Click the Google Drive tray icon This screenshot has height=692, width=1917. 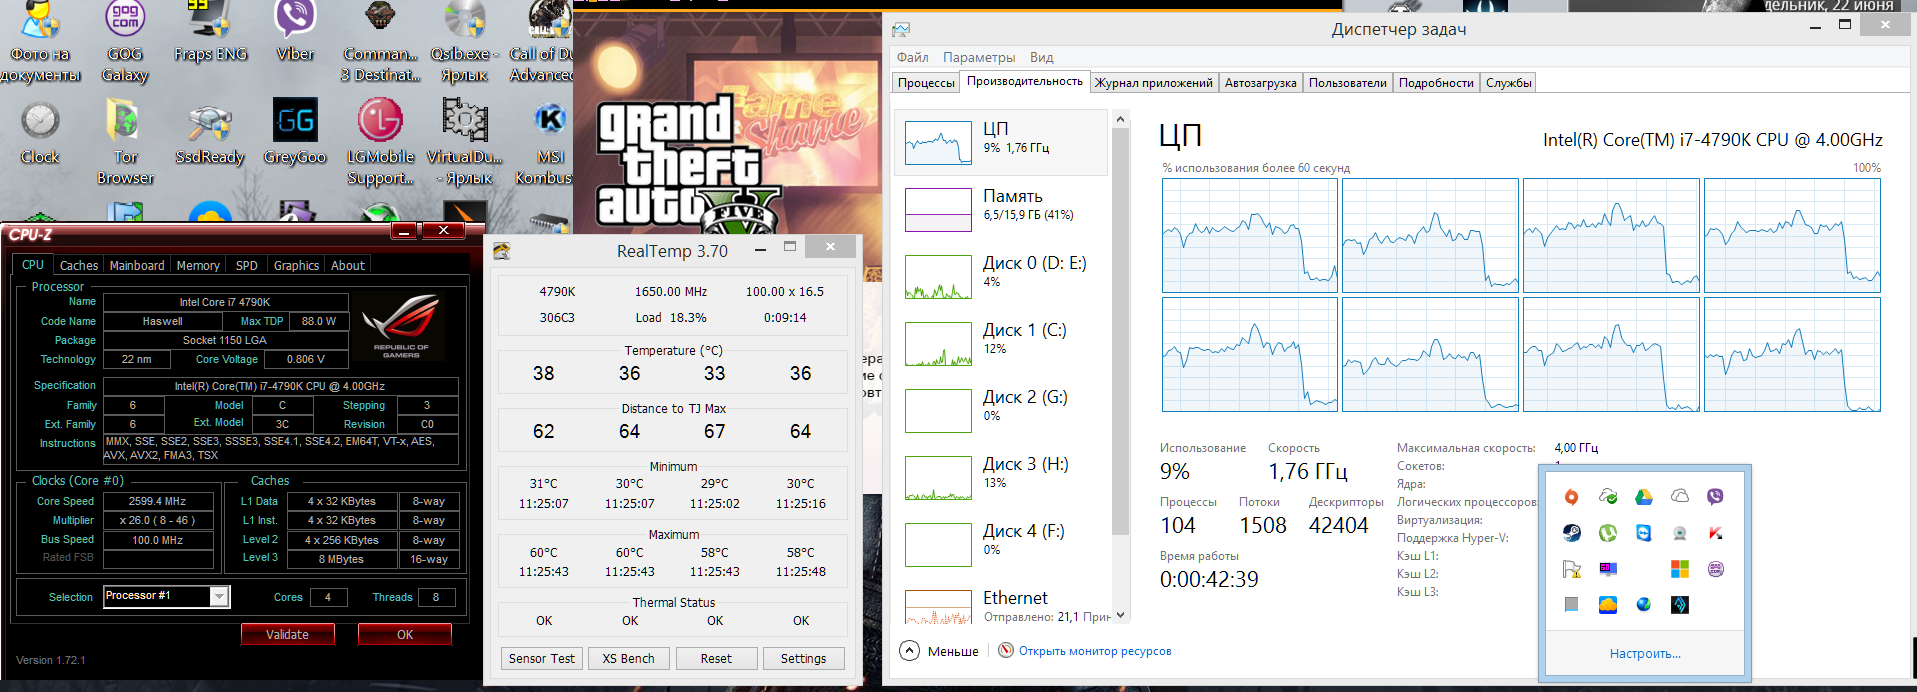[x=1644, y=497]
